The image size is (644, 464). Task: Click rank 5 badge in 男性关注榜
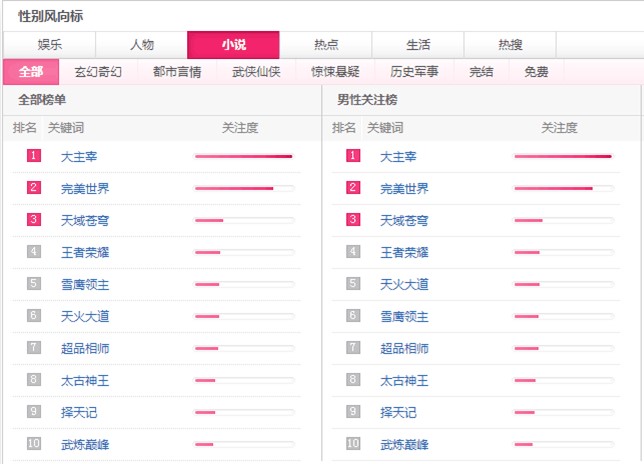click(x=353, y=283)
